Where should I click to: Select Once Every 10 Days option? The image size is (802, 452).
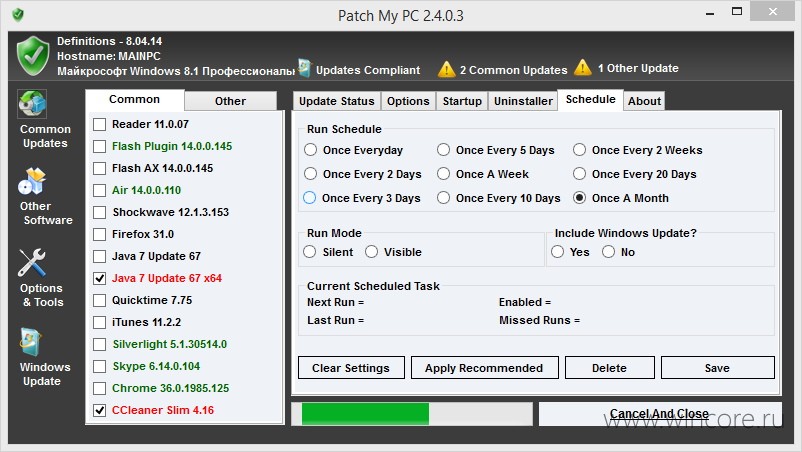(443, 198)
